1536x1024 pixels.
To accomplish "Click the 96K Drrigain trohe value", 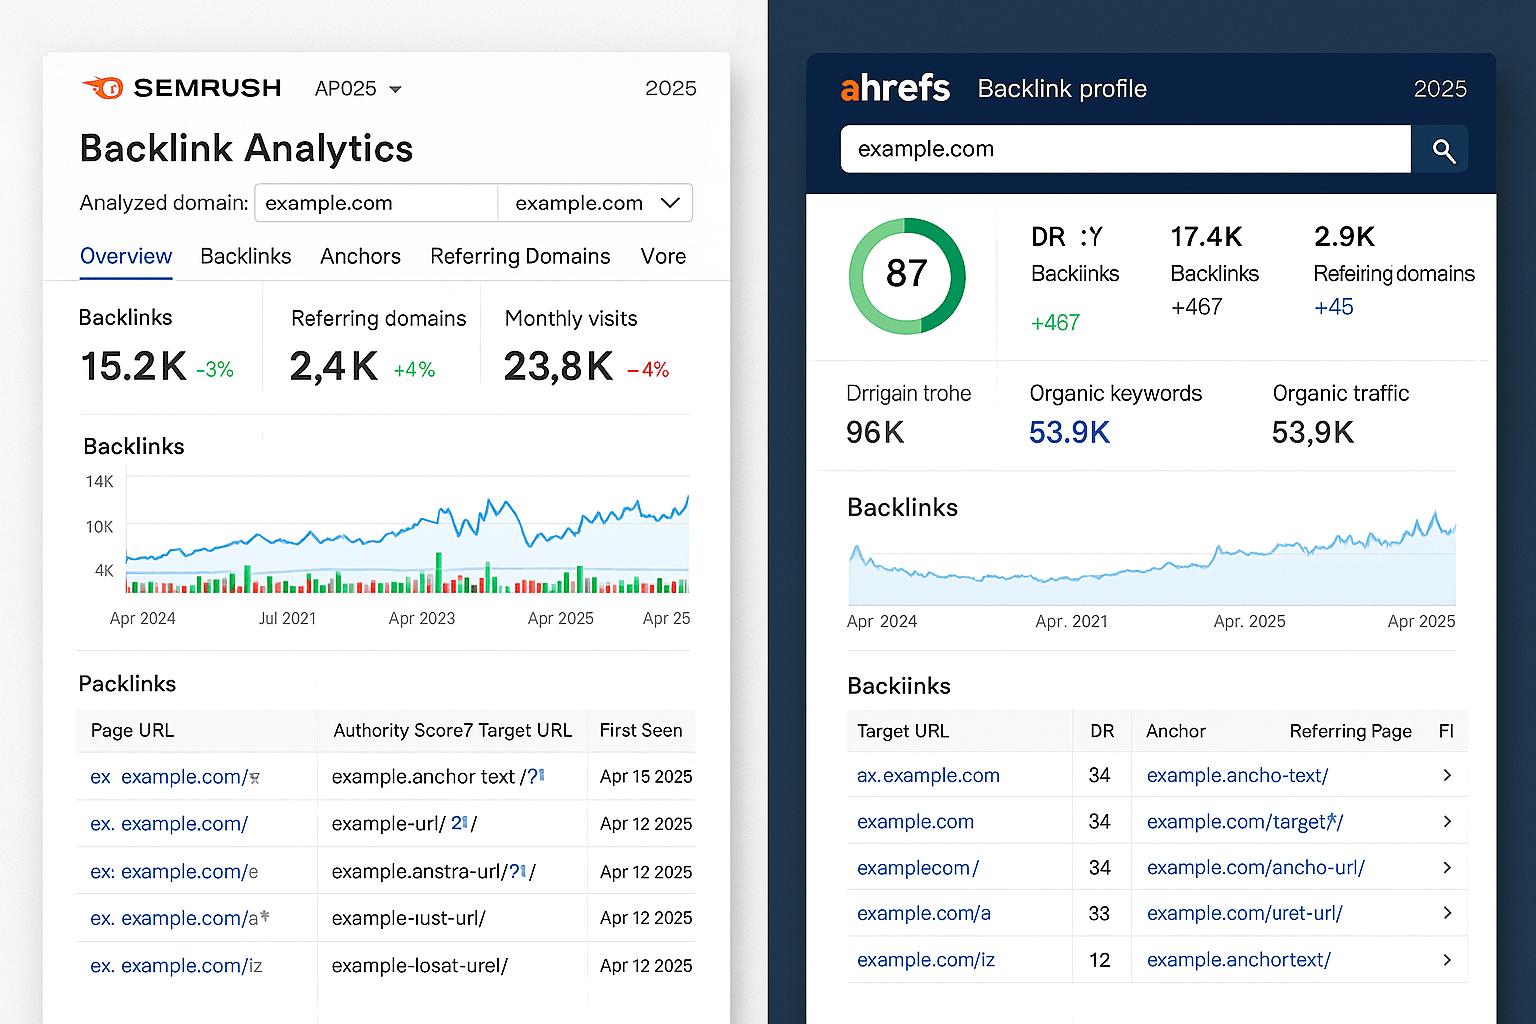I will [x=875, y=432].
